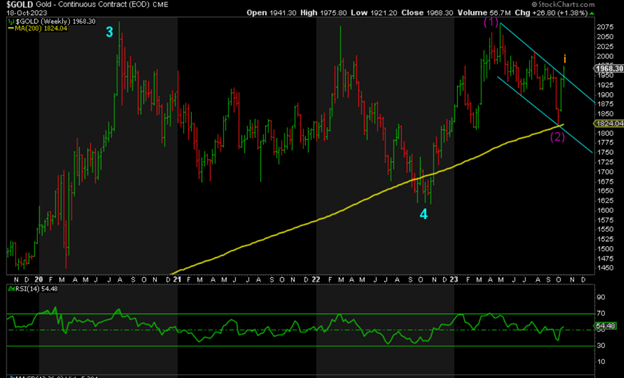
Task: Click the '$GOLD (Weekly) 1968.30' legend entry
Action: tap(55, 21)
